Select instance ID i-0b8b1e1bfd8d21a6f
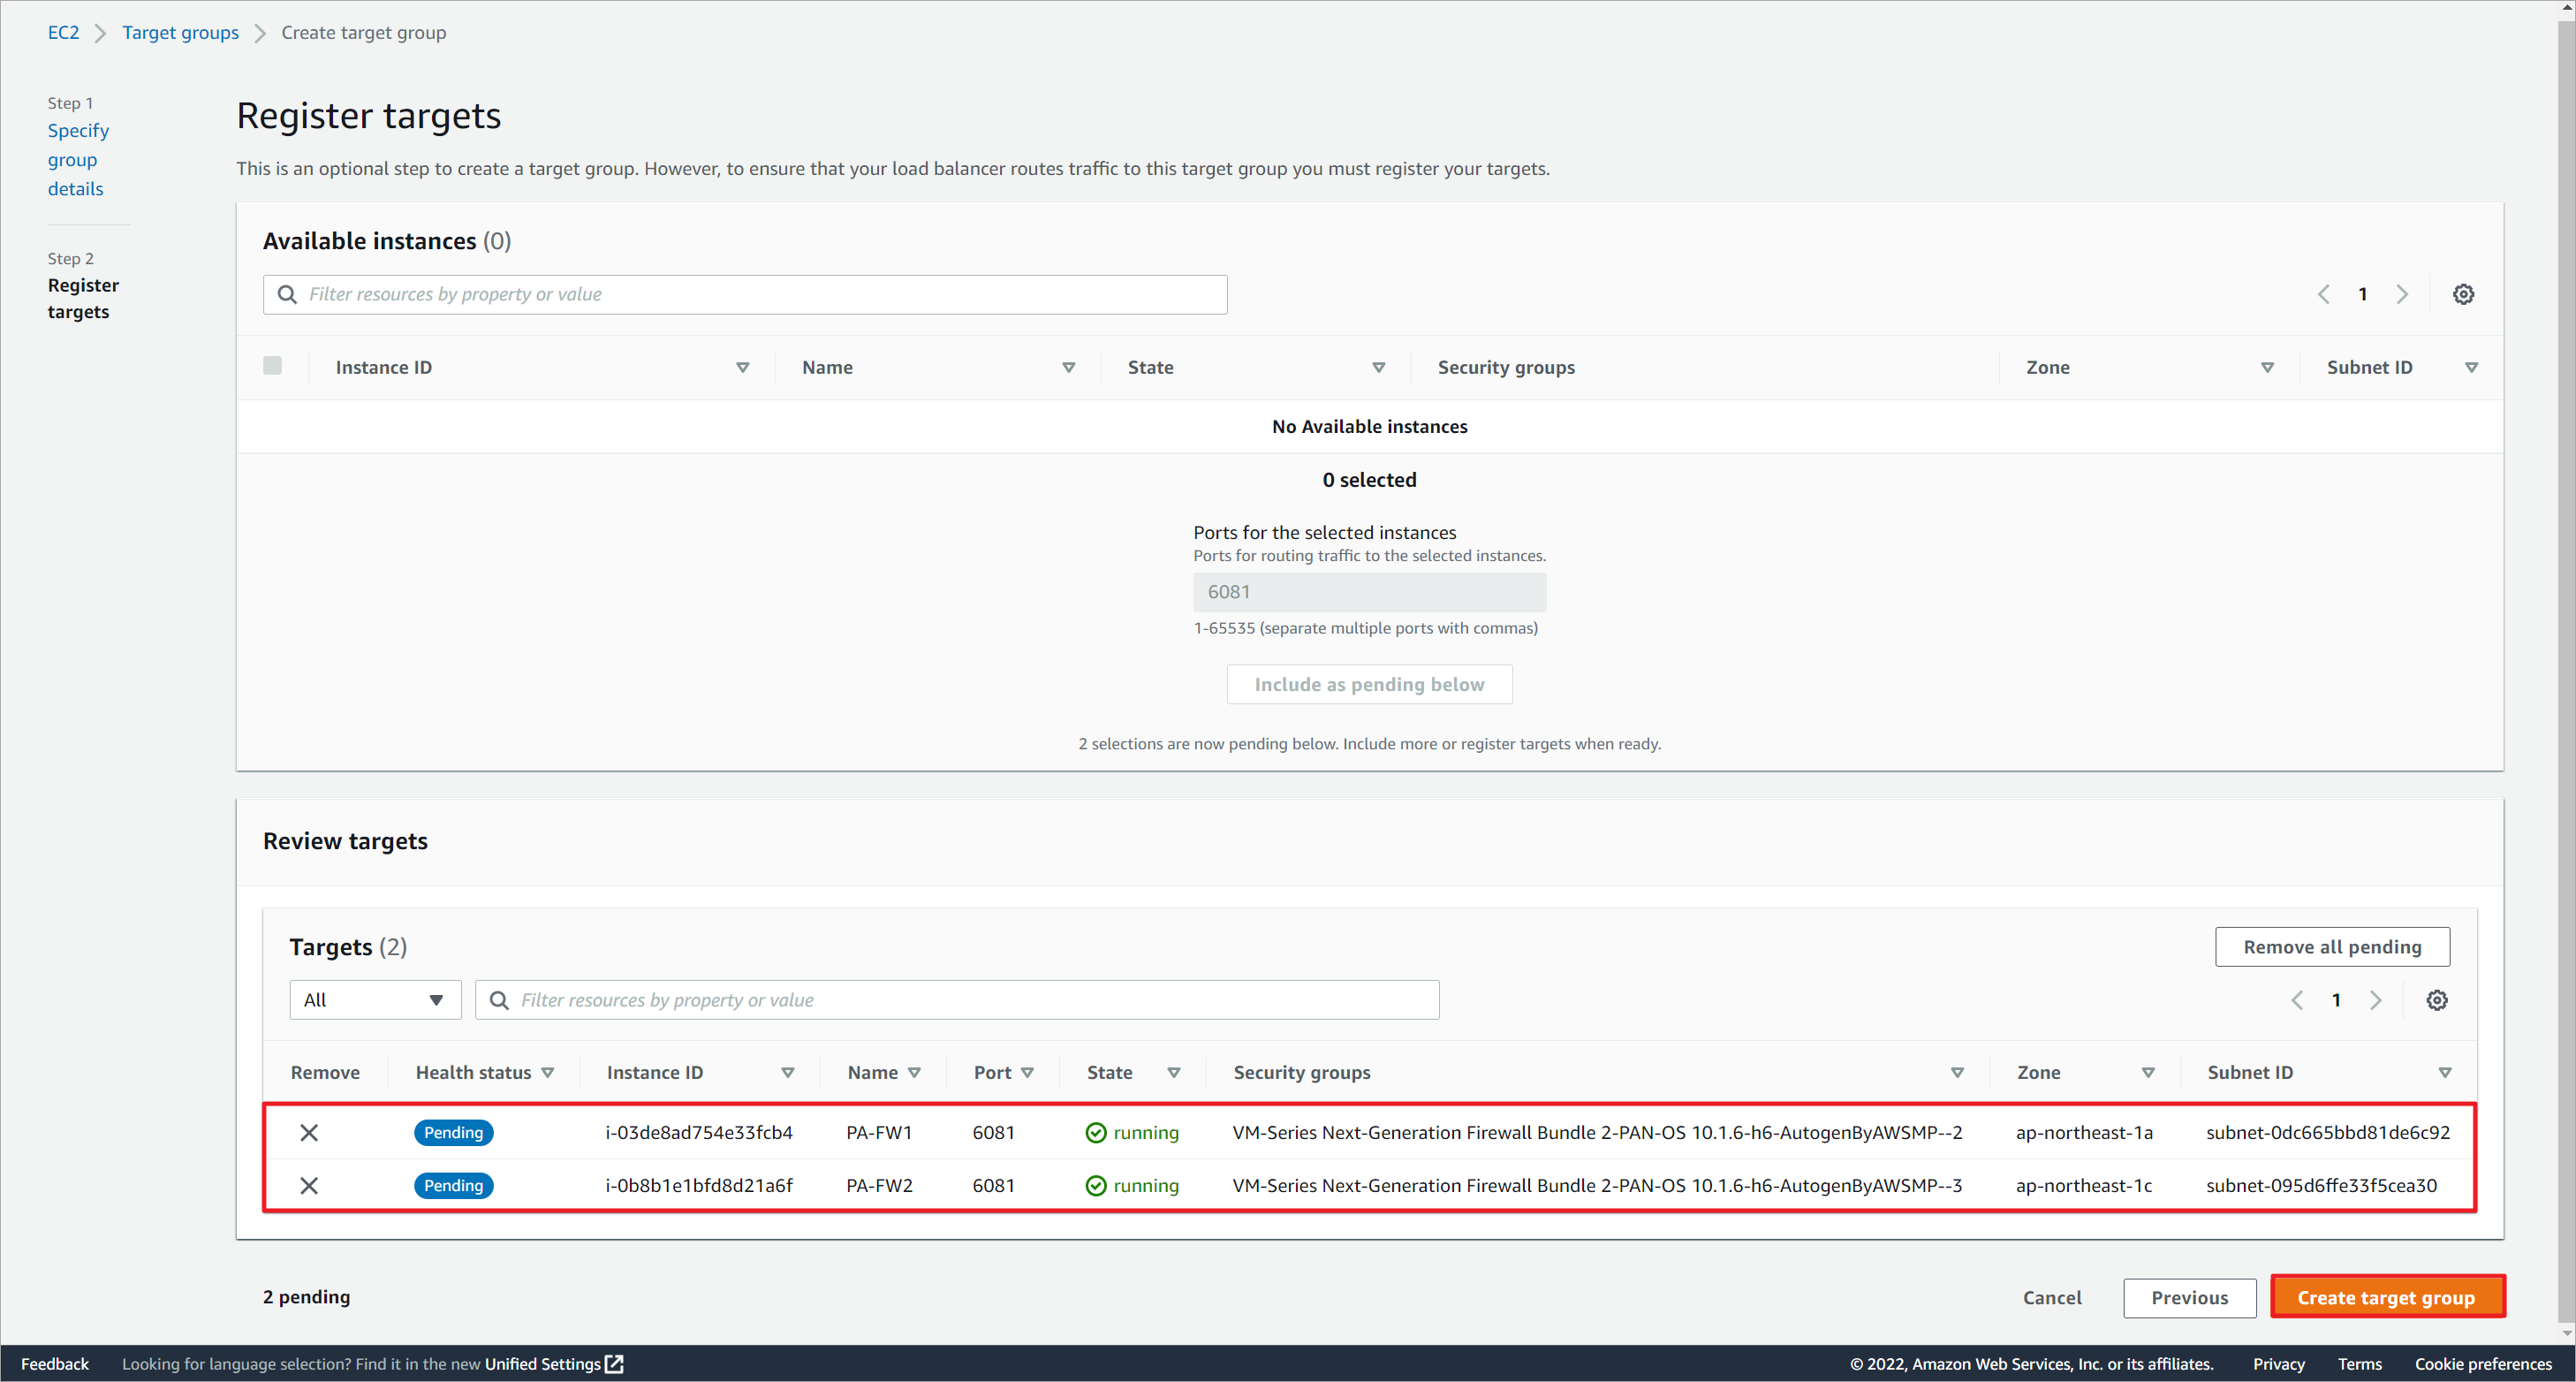This screenshot has height=1382, width=2576. (699, 1185)
